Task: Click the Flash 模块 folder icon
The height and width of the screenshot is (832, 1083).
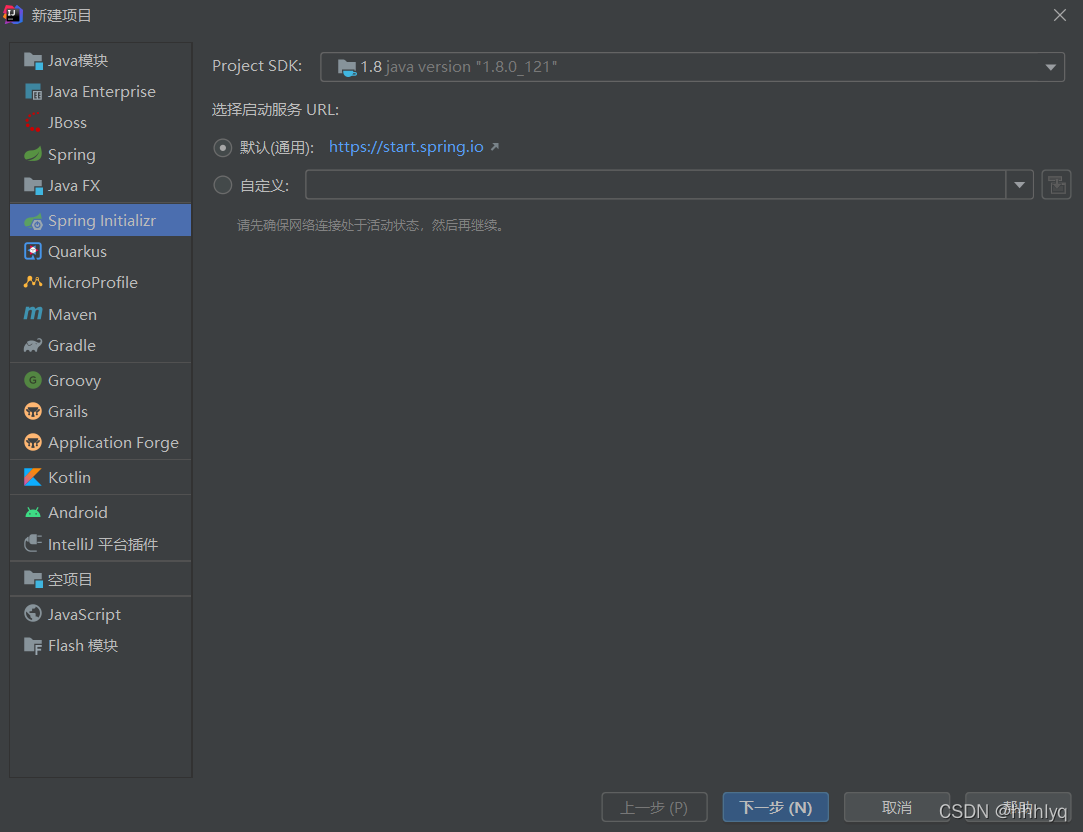Action: tap(33, 646)
